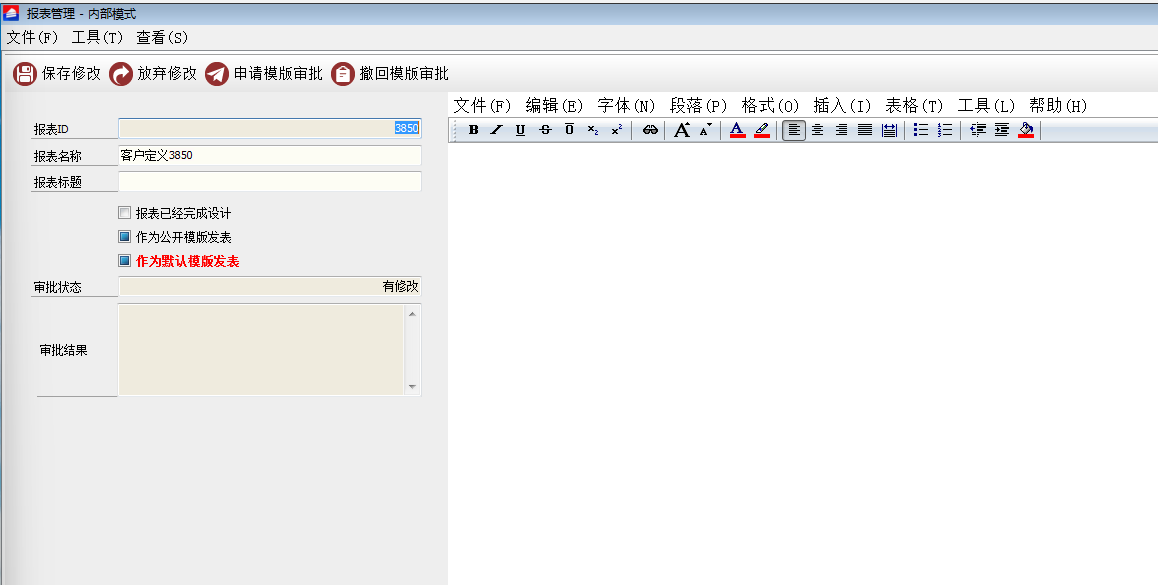1158x585 pixels.
Task: Open the editor 编辑(E) menu
Action: (x=554, y=106)
